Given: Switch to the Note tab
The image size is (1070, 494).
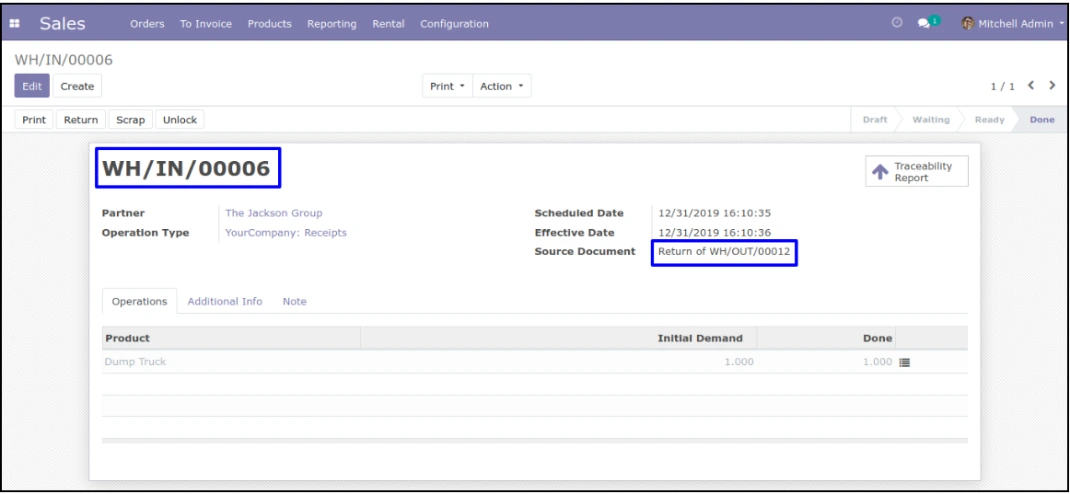Looking at the screenshot, I should click(x=294, y=302).
